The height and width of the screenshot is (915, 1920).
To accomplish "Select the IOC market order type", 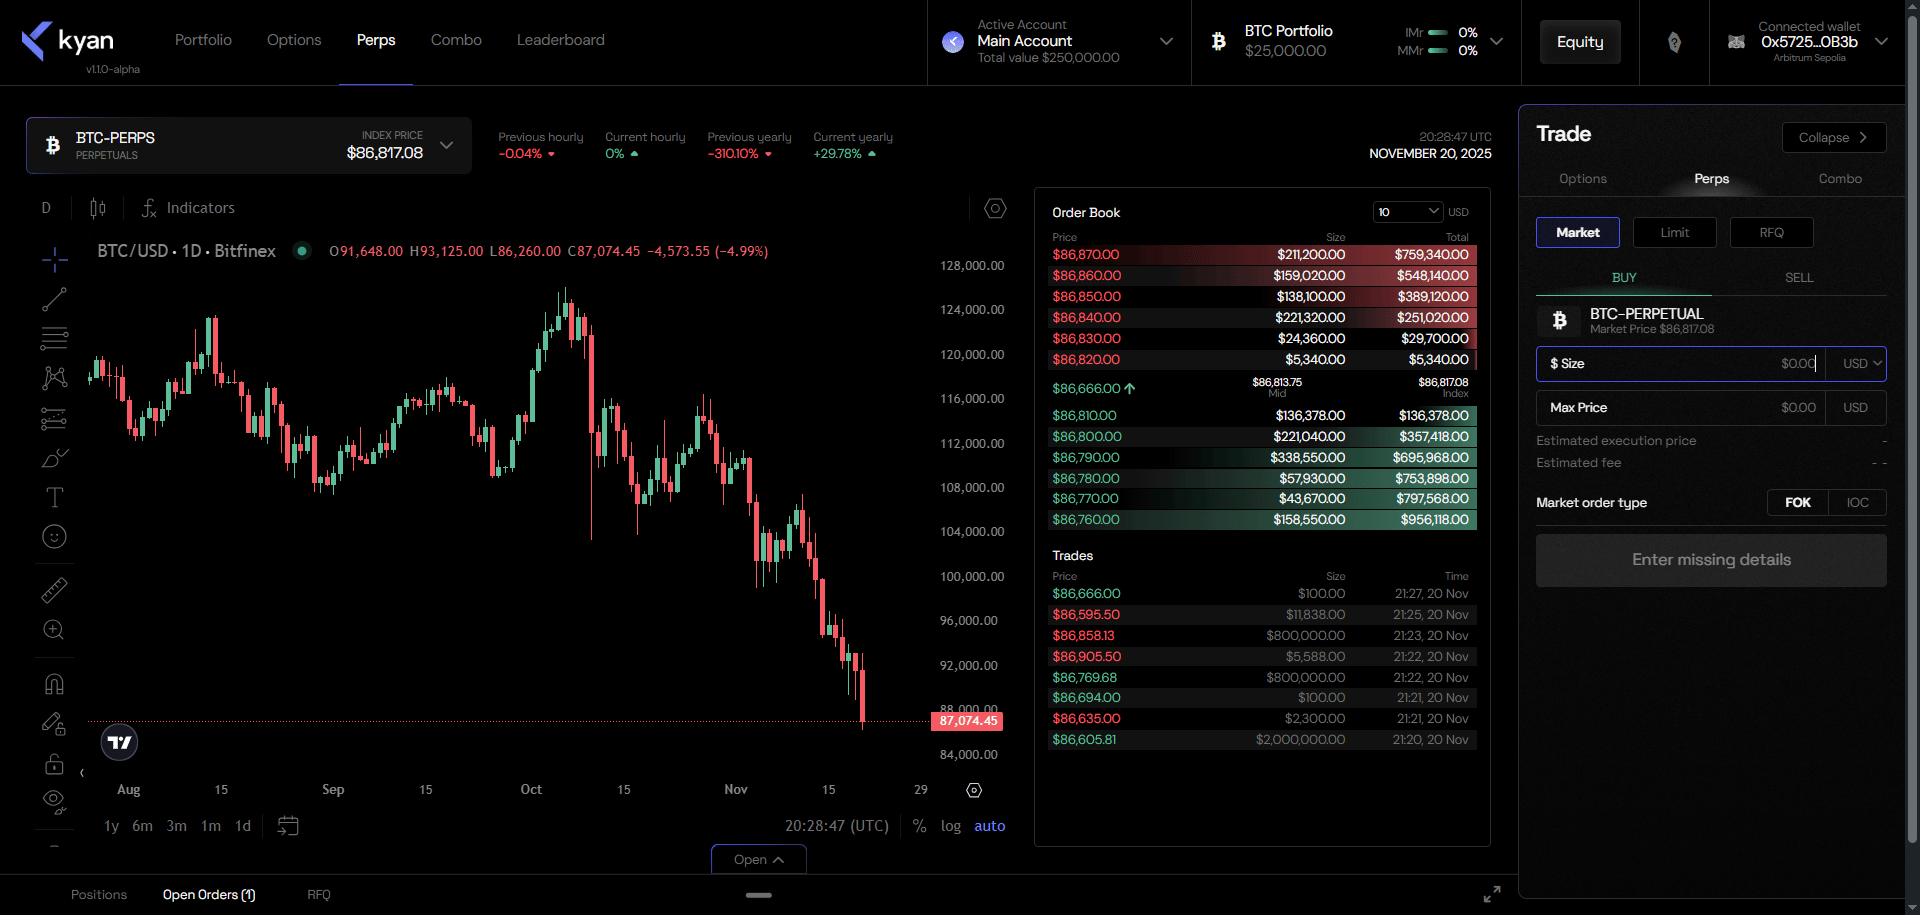I will coord(1857,503).
